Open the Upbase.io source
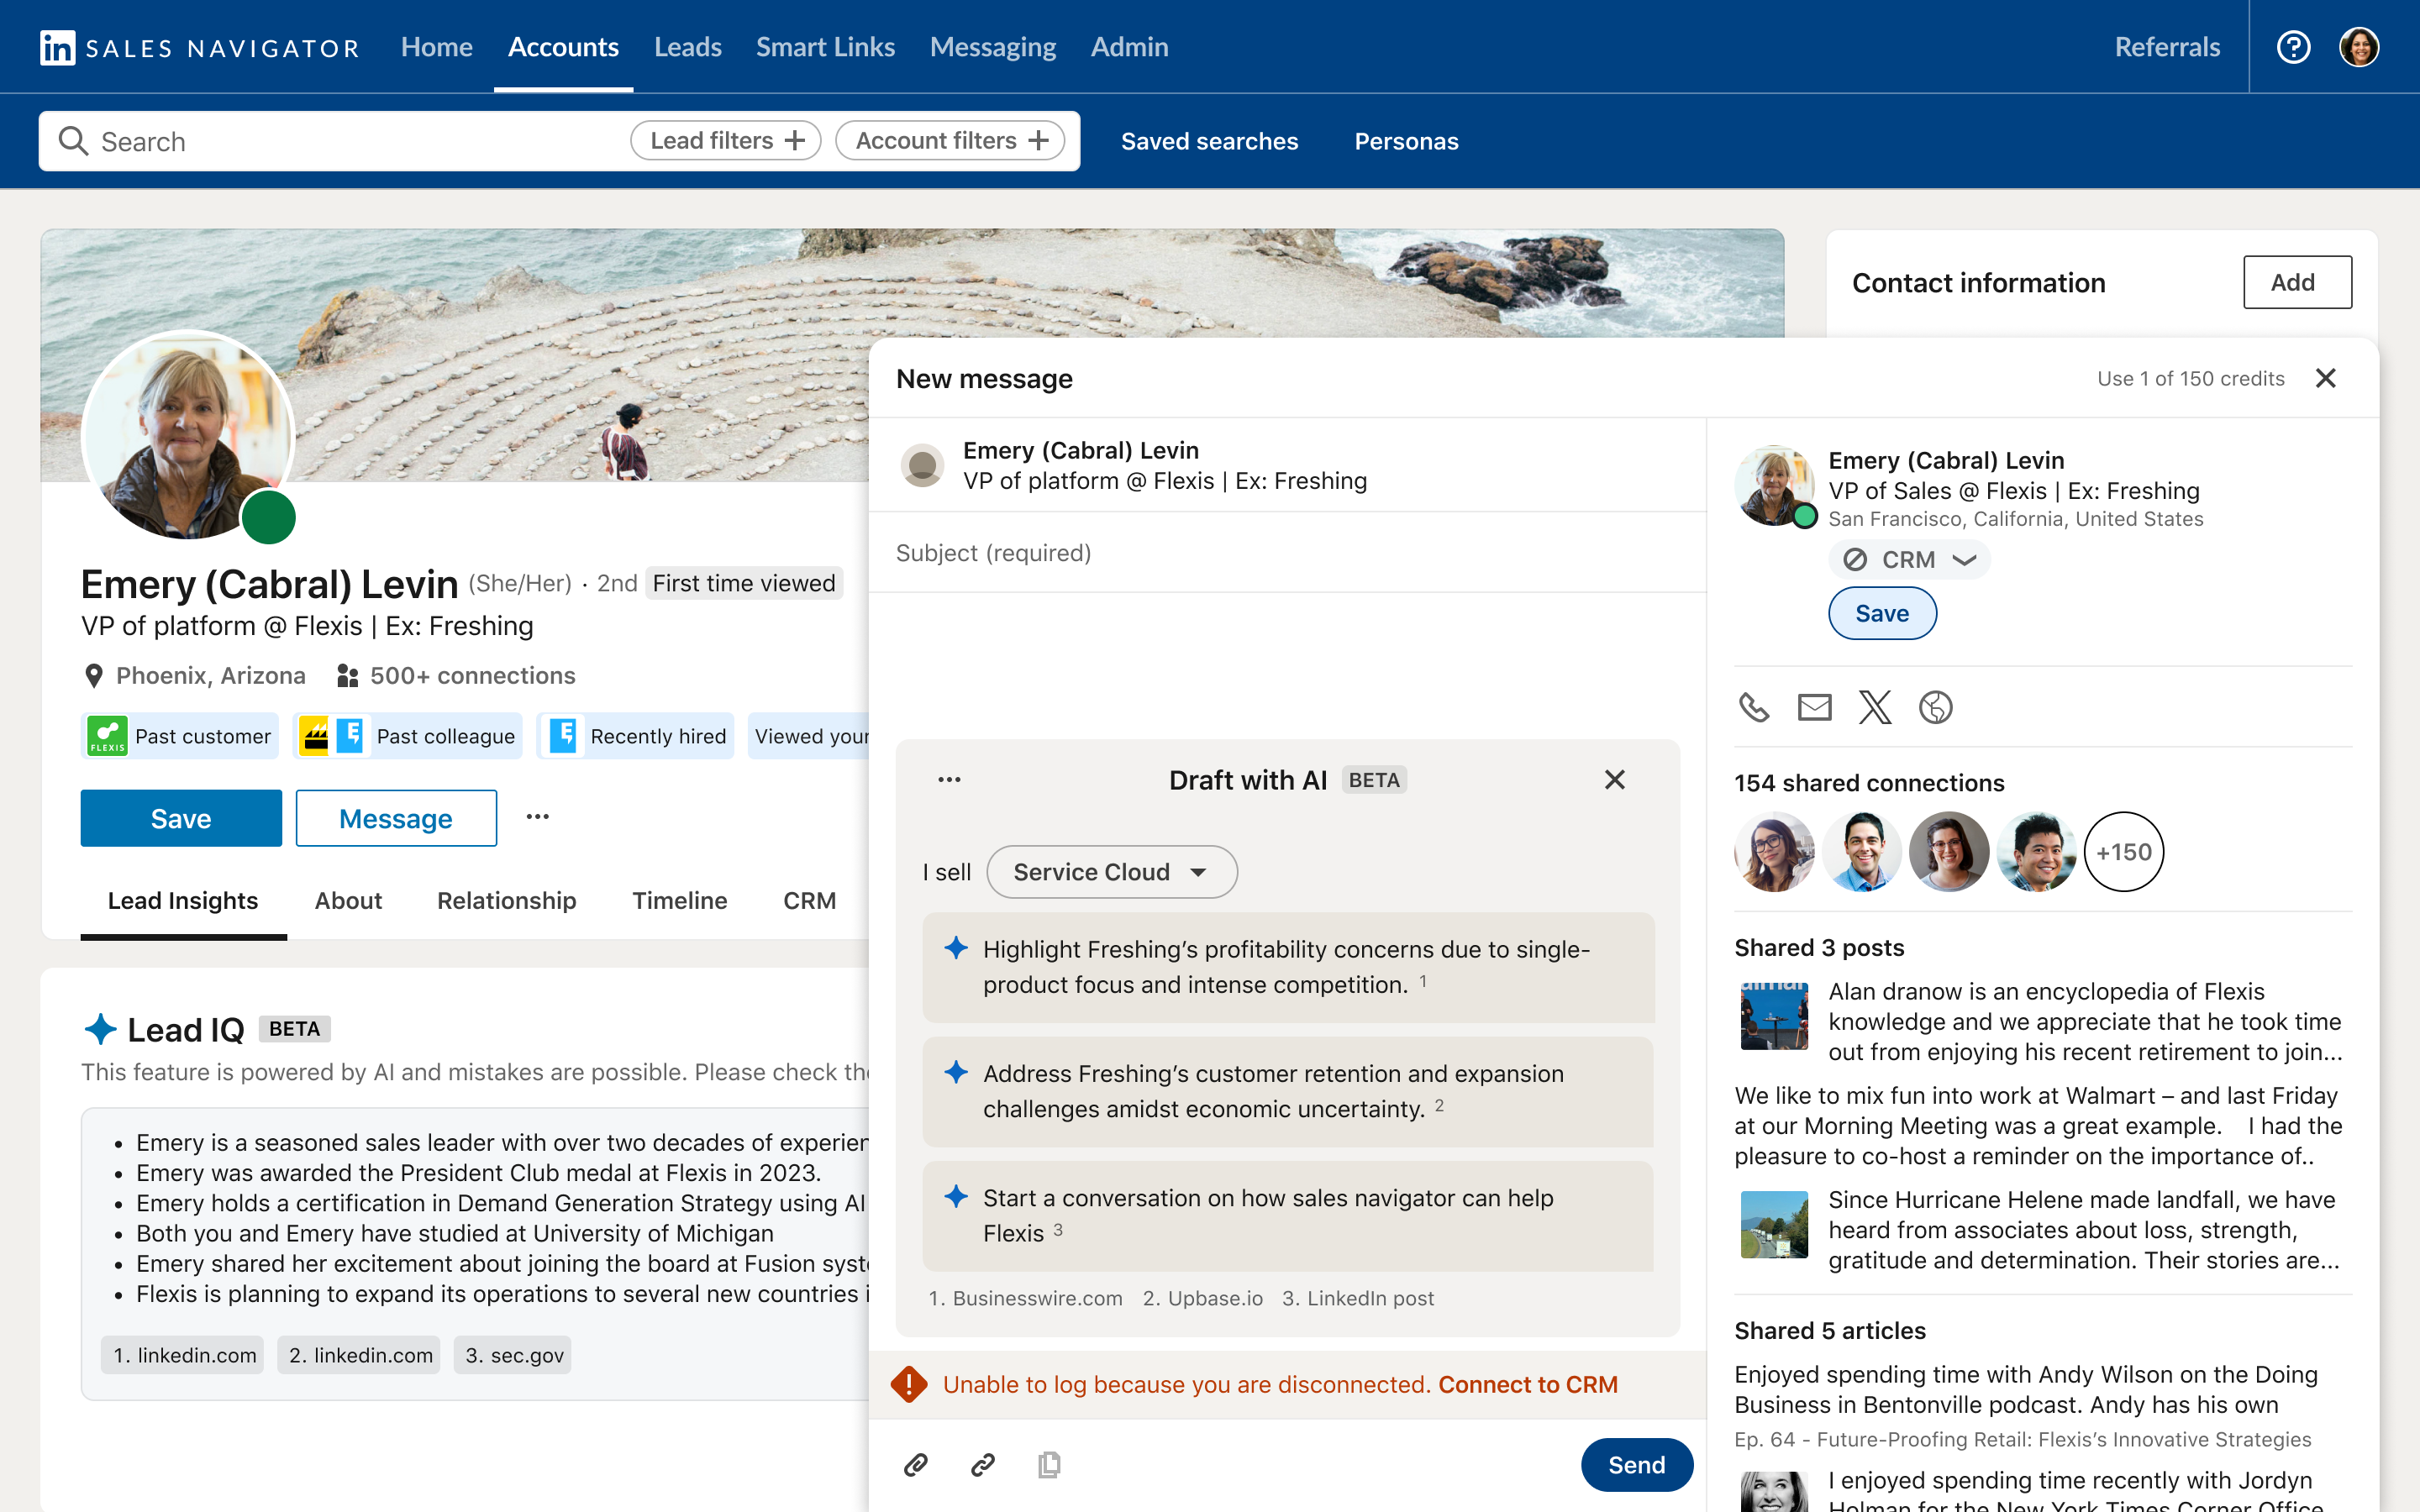Viewport: 2420px width, 1512px height. pos(1203,1298)
